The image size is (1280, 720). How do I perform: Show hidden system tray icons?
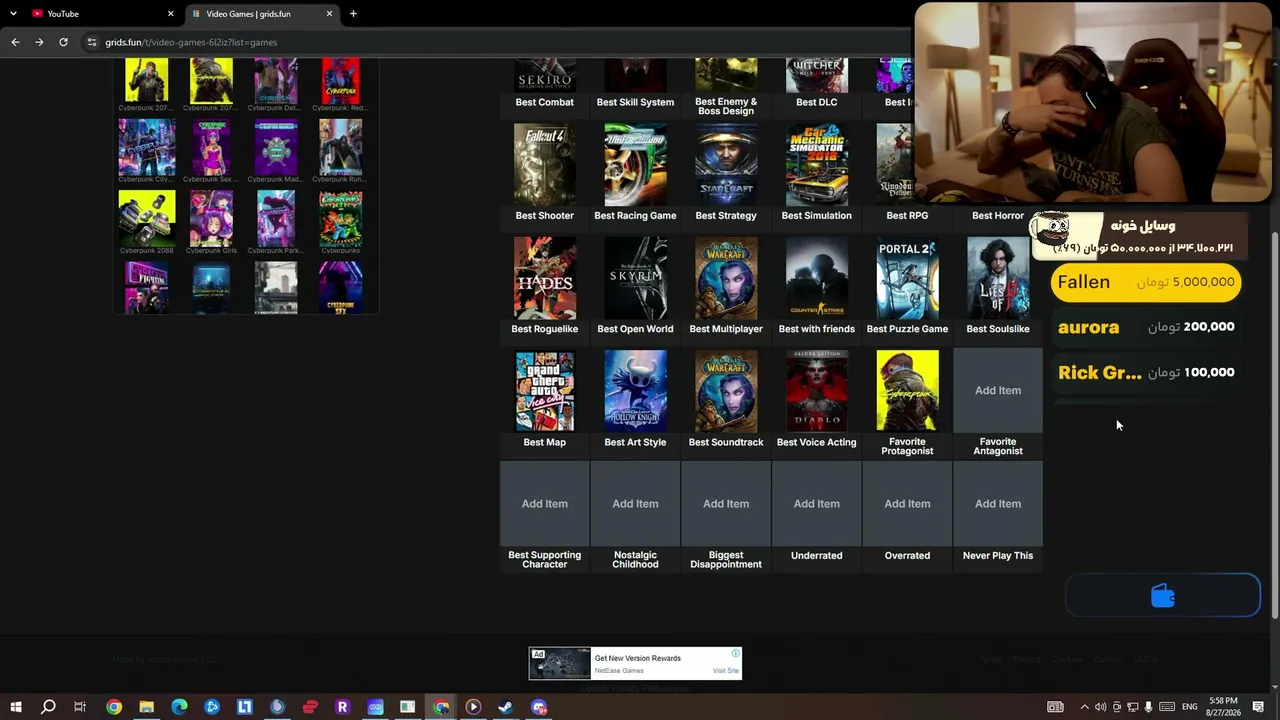[x=1084, y=707]
